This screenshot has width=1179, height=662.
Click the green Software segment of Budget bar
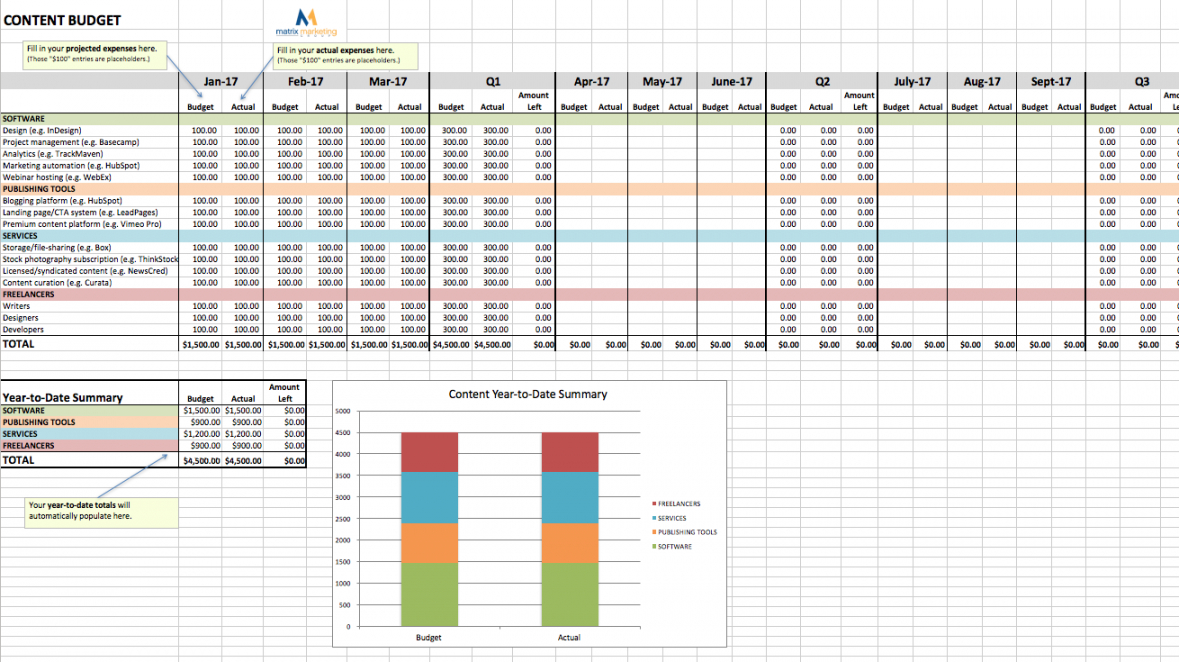[x=428, y=594]
